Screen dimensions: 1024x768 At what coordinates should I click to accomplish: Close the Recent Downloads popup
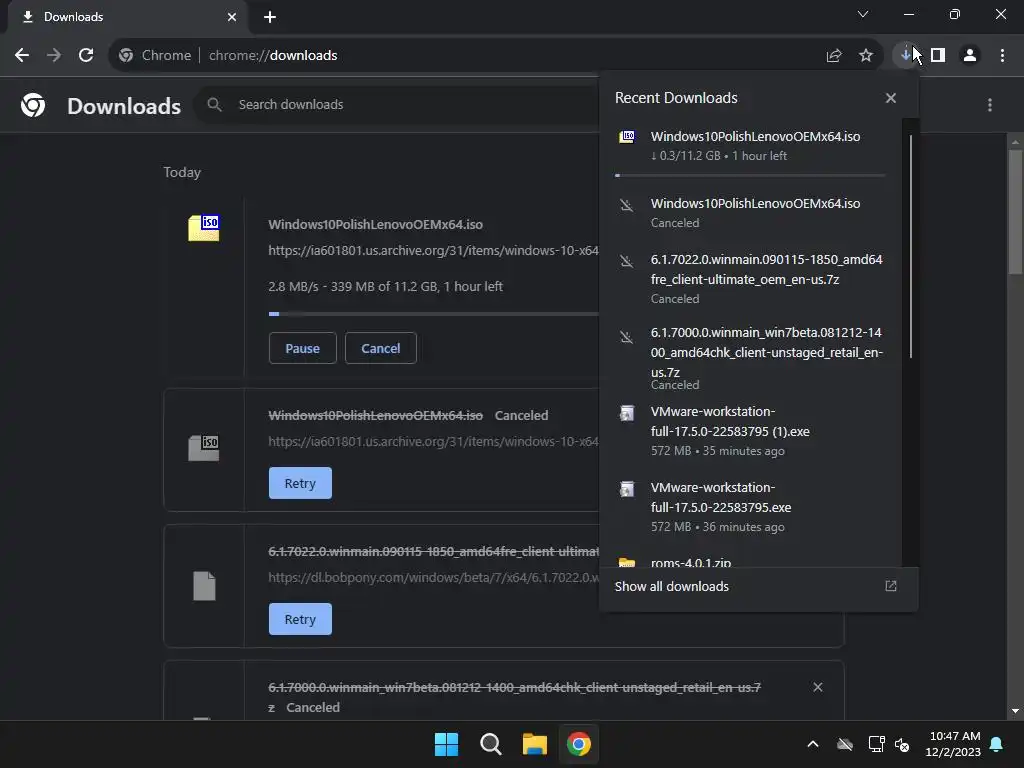point(891,98)
